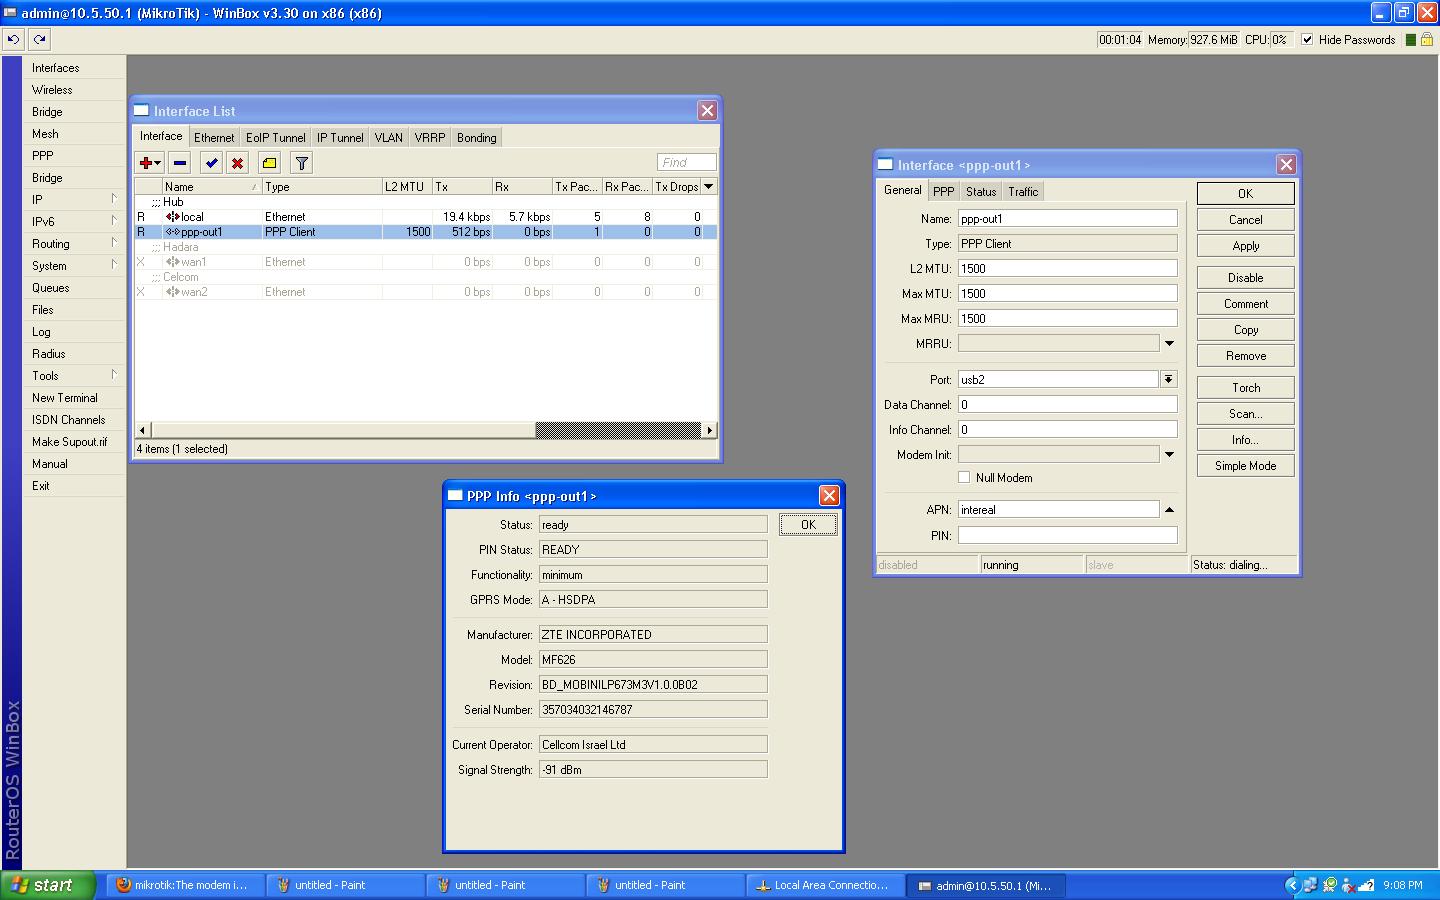This screenshot has height=900, width=1440.
Task: Click the green status indicator in WinBox toolbar
Action: [x=1411, y=40]
